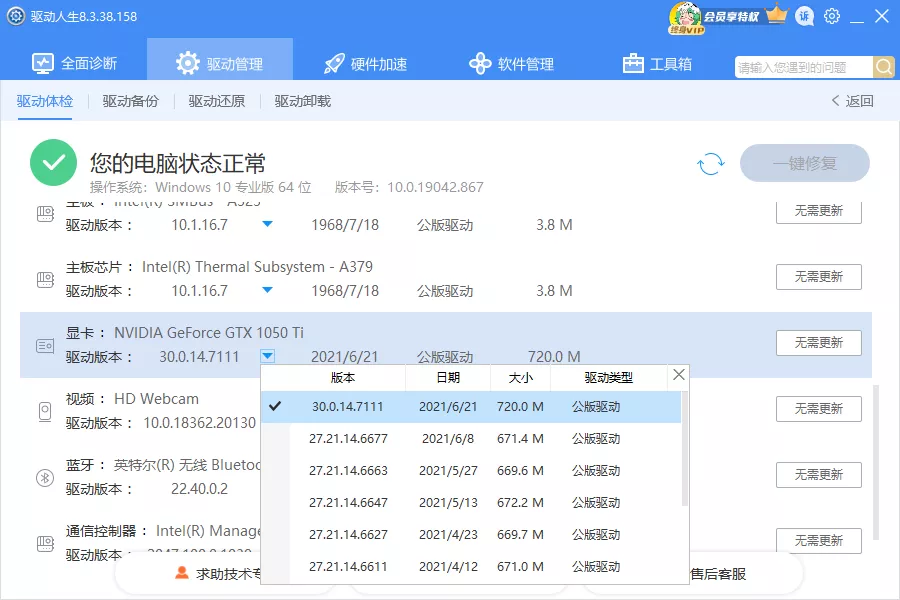Click 无需更新 button for Bluetooth row
This screenshot has height=600, width=900.
pyautogui.click(x=818, y=475)
